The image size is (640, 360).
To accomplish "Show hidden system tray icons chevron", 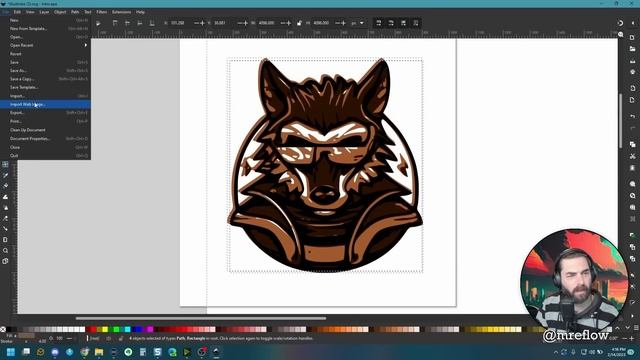I will [x=556, y=352].
